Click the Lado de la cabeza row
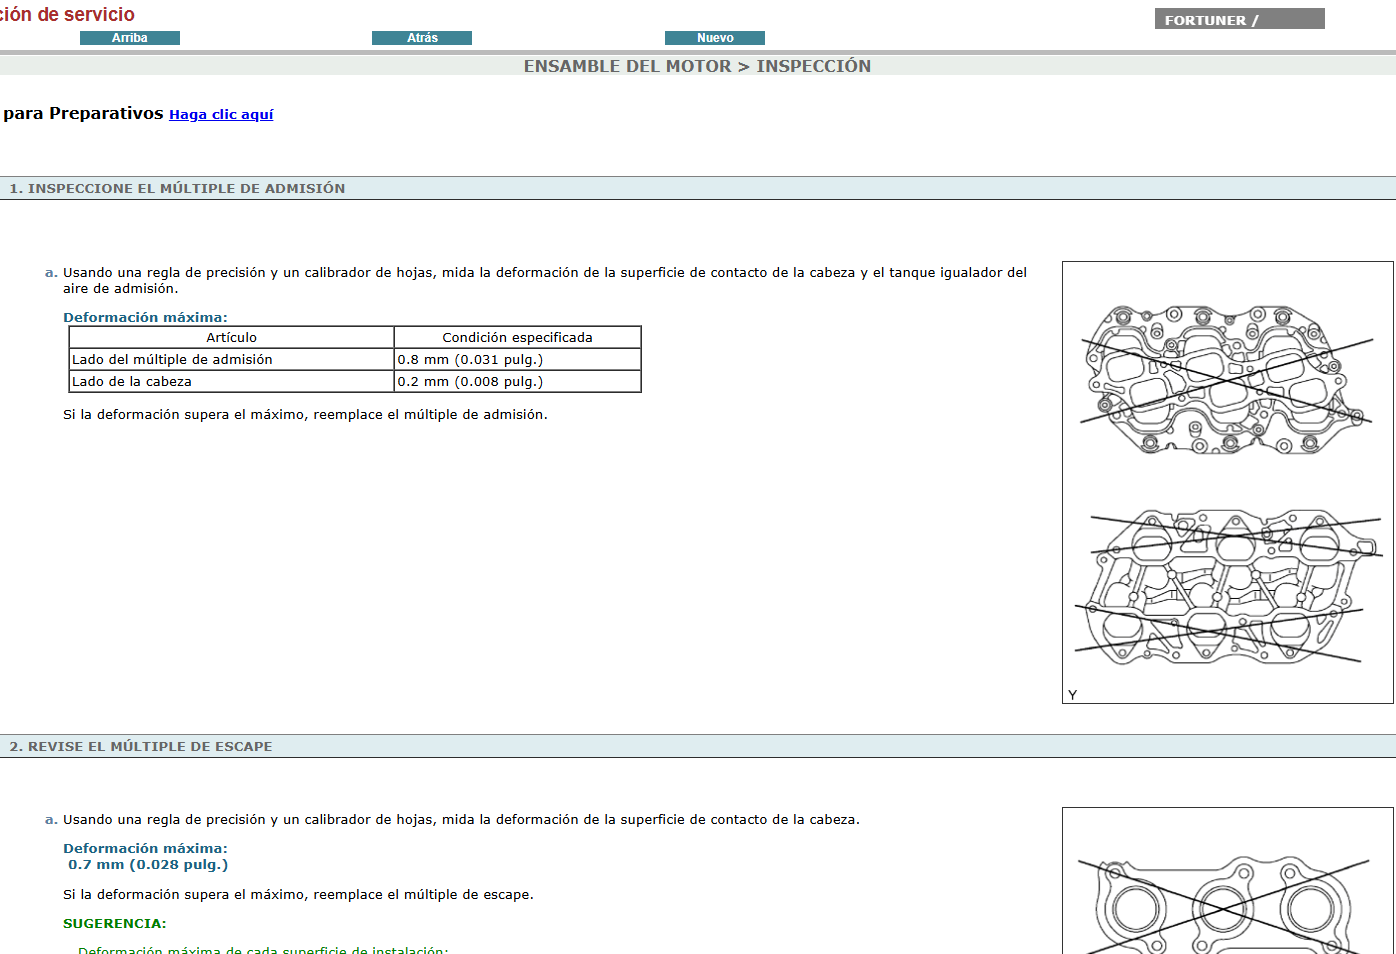The image size is (1396, 954). pos(131,381)
